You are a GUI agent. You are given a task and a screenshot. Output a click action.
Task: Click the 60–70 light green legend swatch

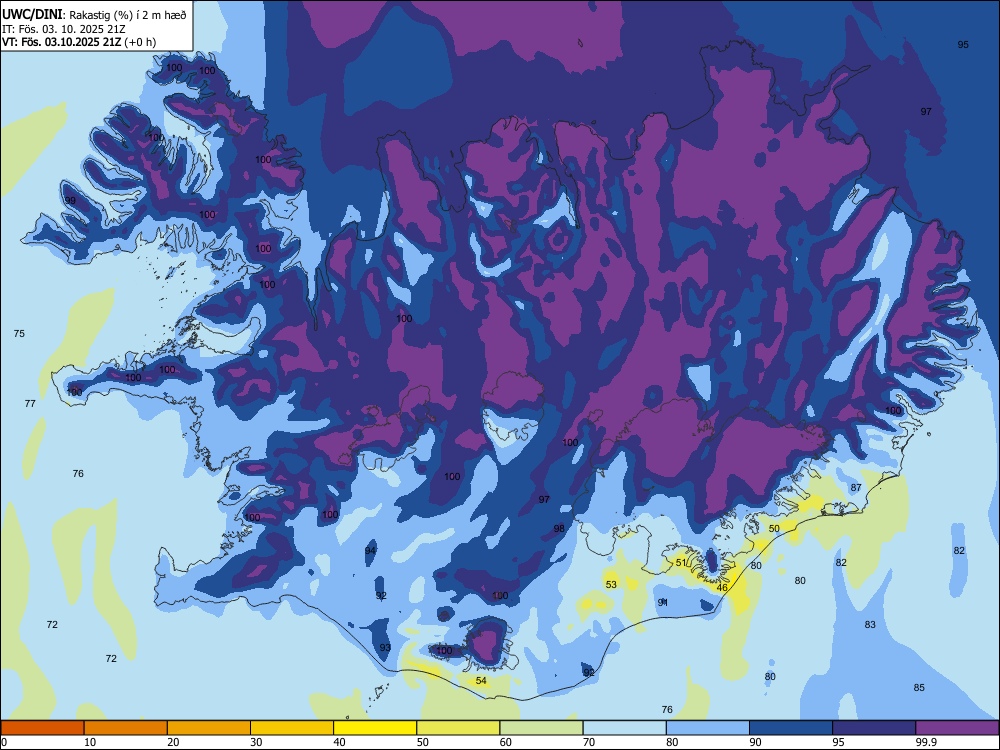coord(541,728)
